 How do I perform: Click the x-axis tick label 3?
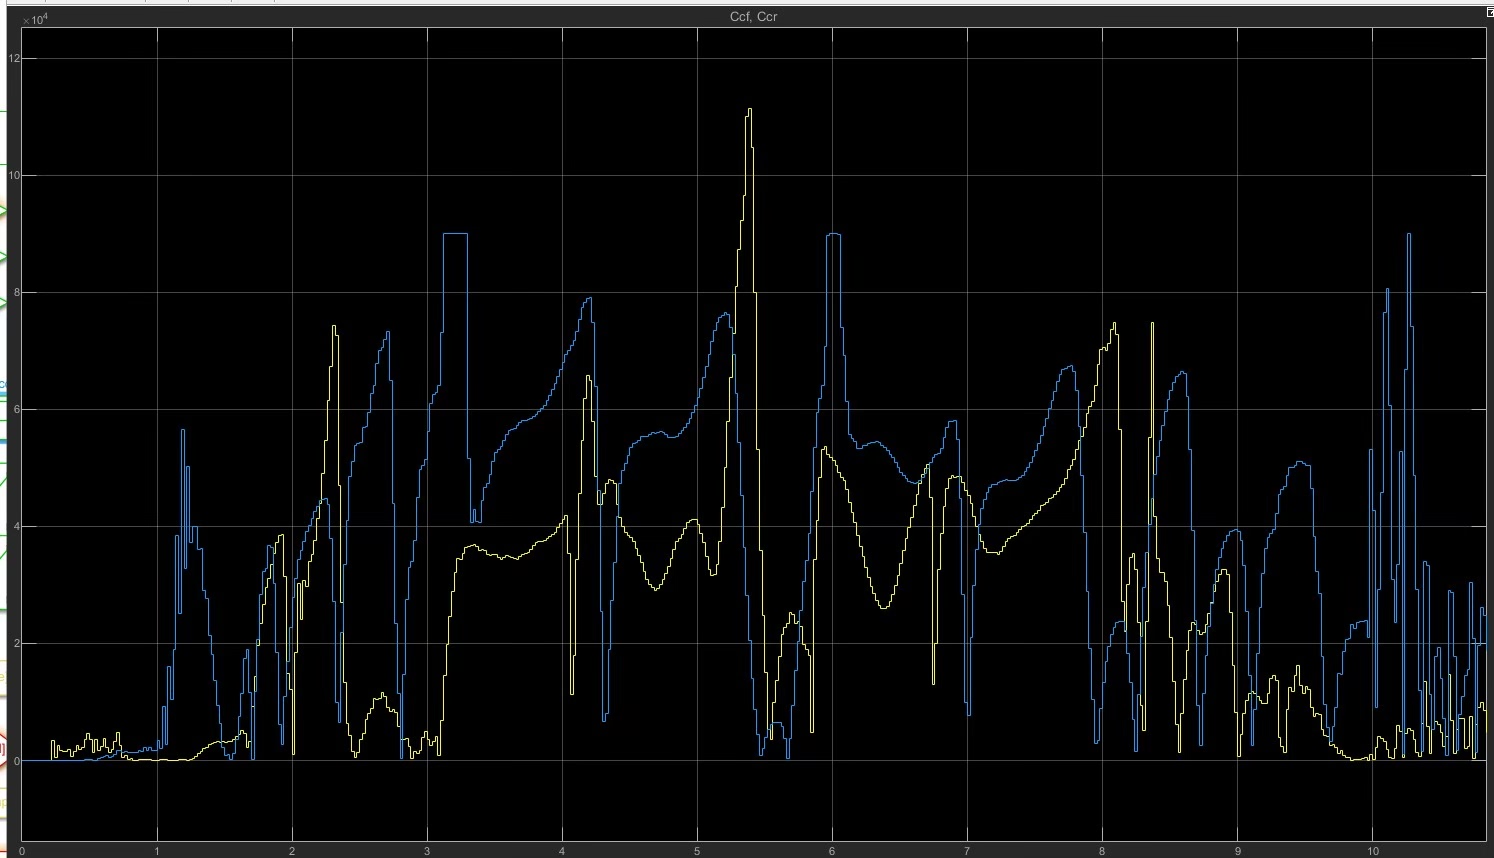click(427, 851)
